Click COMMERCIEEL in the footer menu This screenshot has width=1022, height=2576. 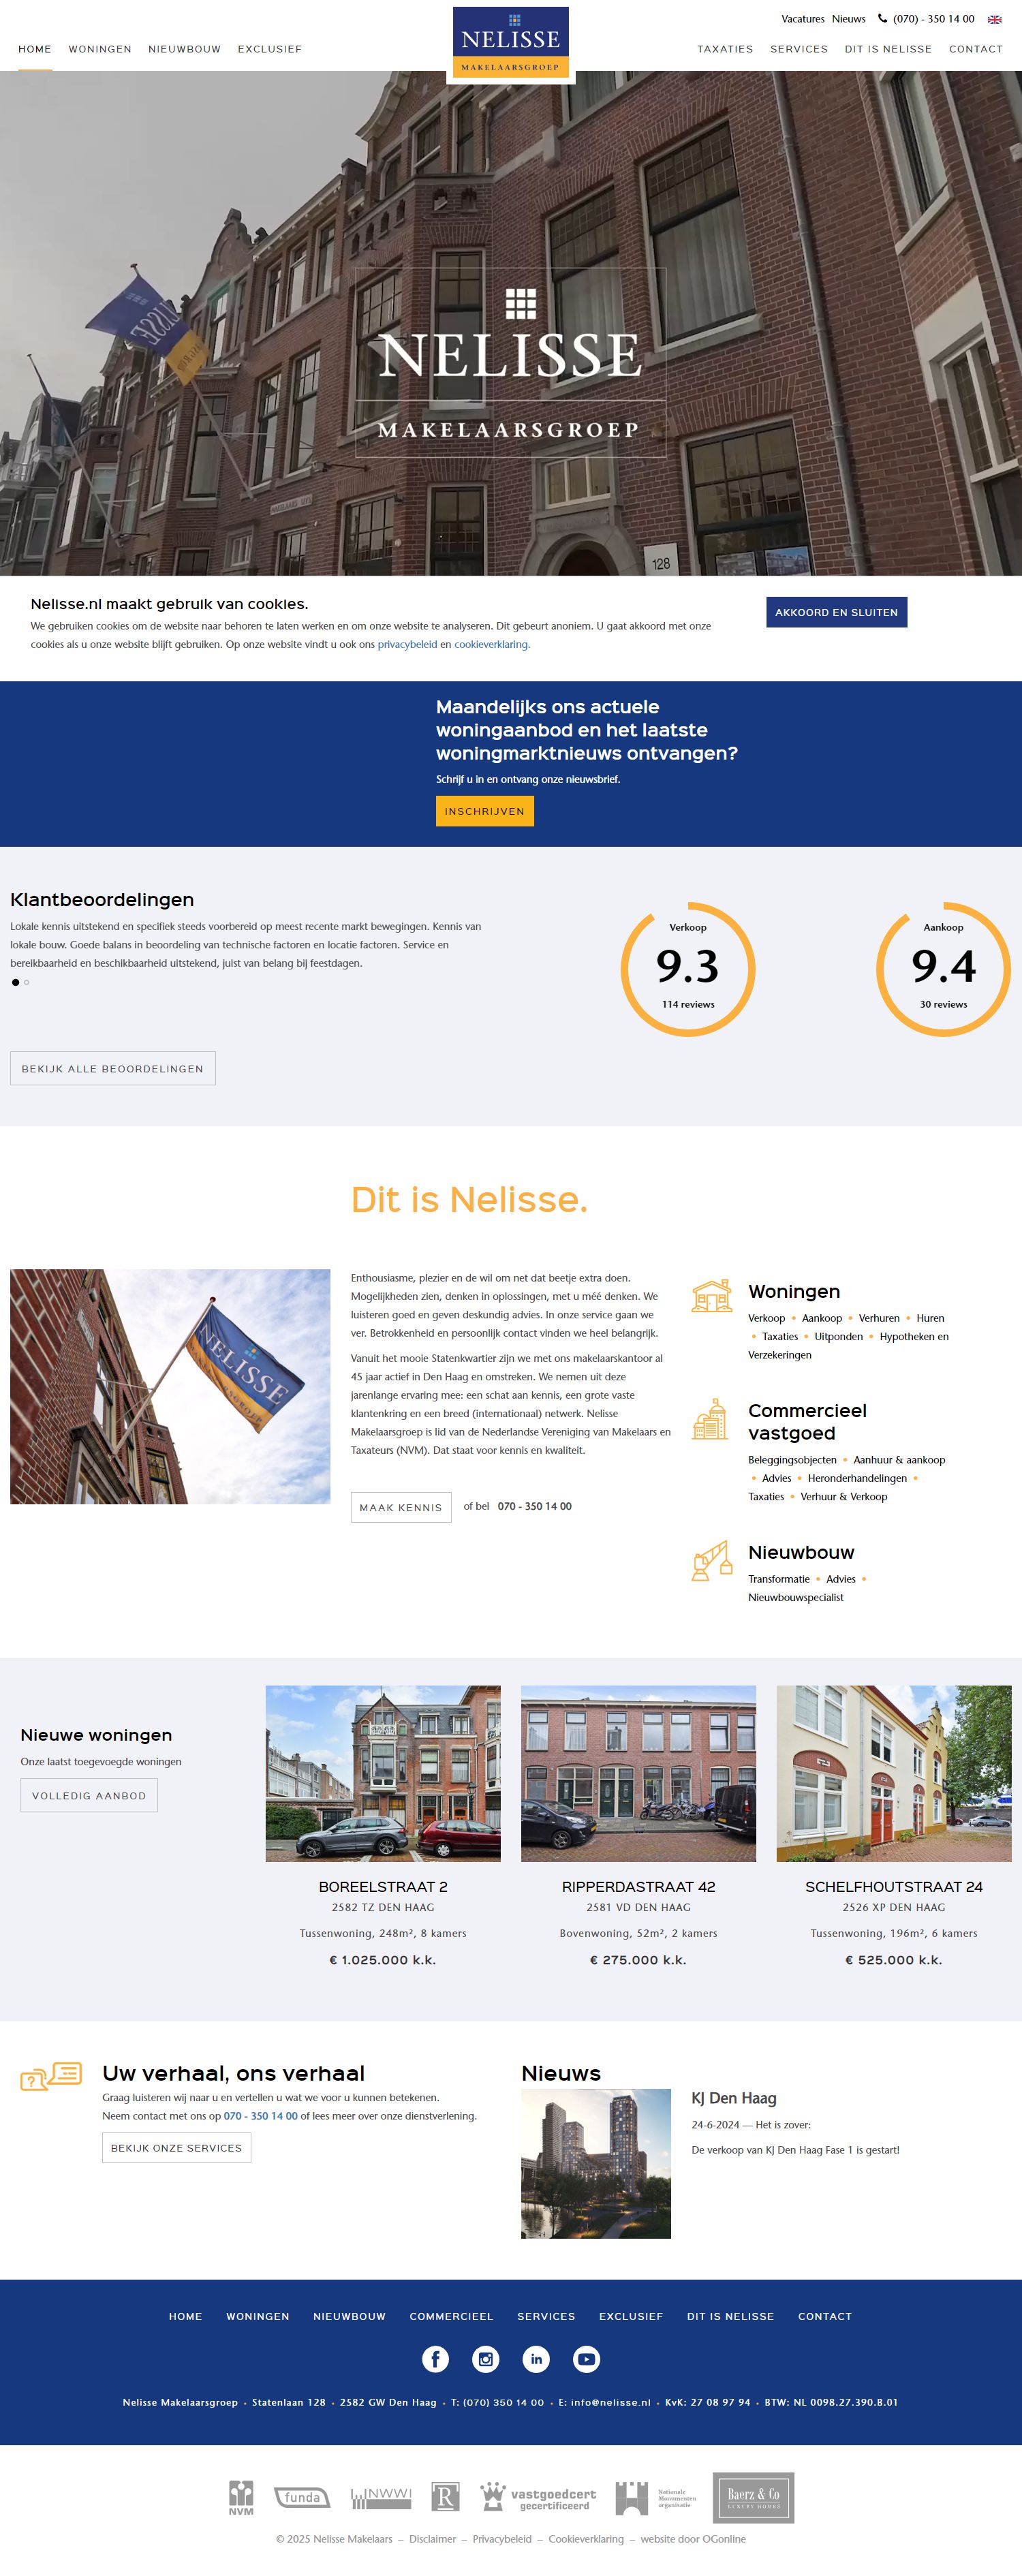(x=451, y=2316)
